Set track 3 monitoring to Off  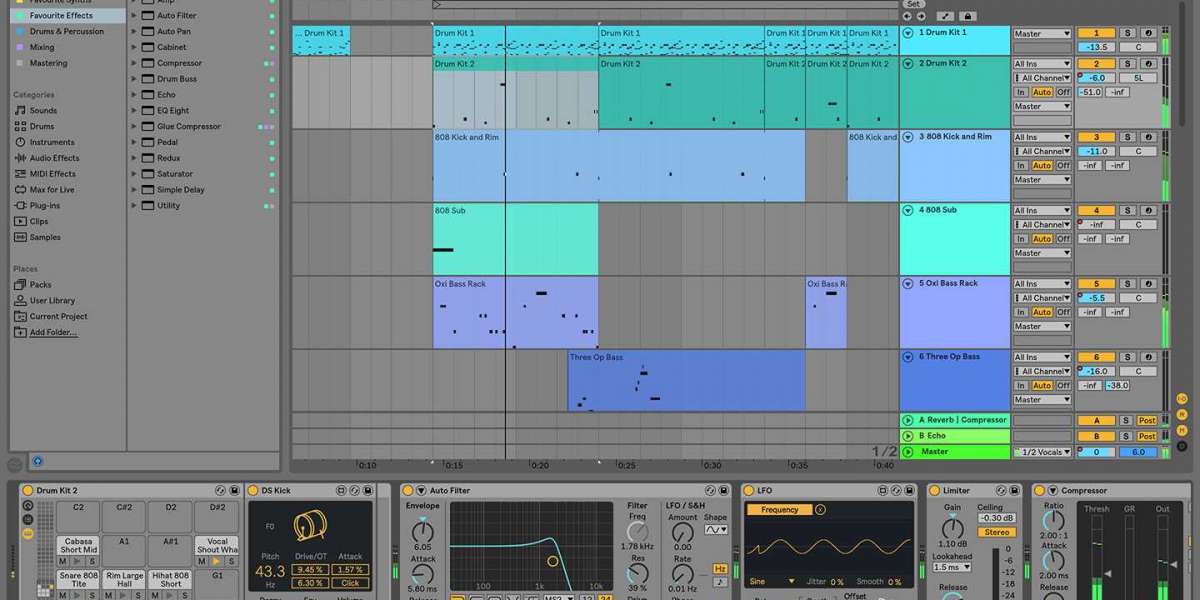(1063, 166)
